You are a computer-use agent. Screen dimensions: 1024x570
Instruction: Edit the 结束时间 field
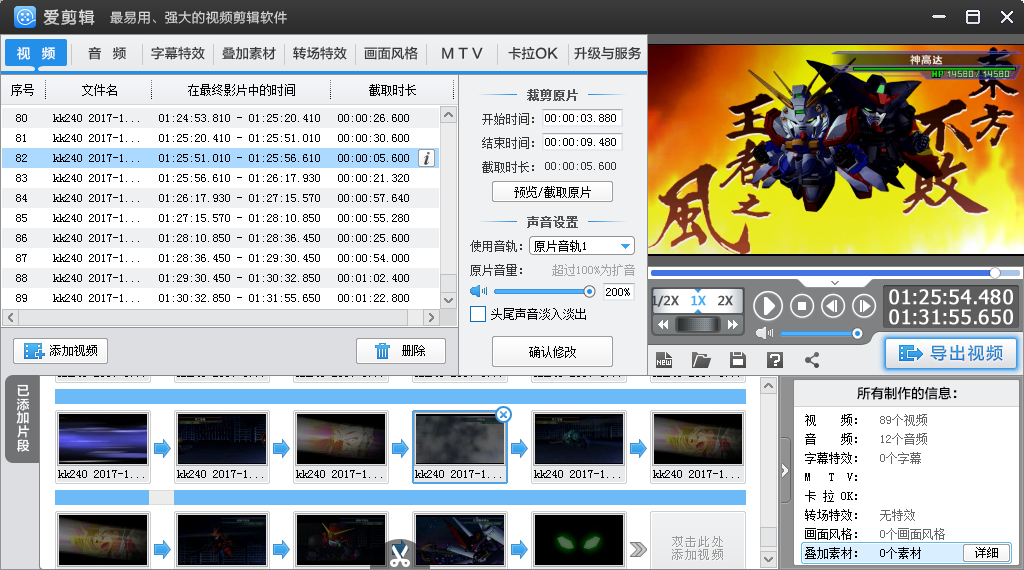(581, 142)
